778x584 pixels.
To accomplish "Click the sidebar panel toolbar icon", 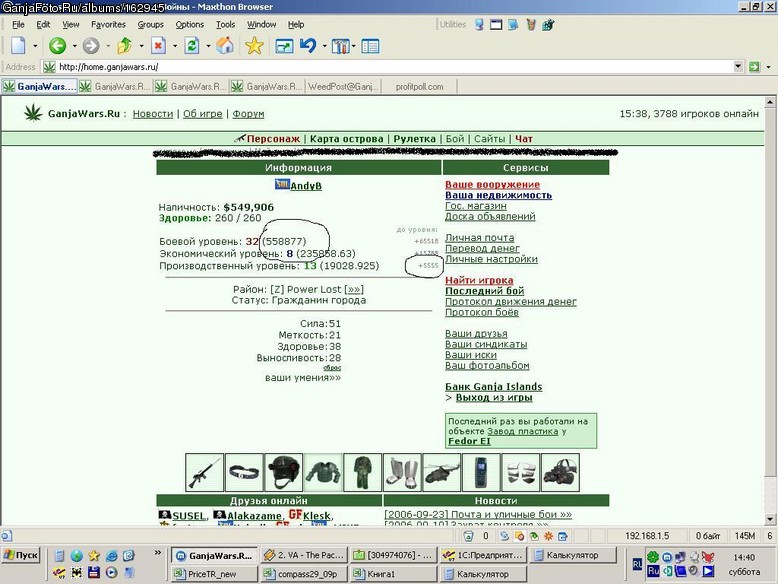I will [x=370, y=47].
